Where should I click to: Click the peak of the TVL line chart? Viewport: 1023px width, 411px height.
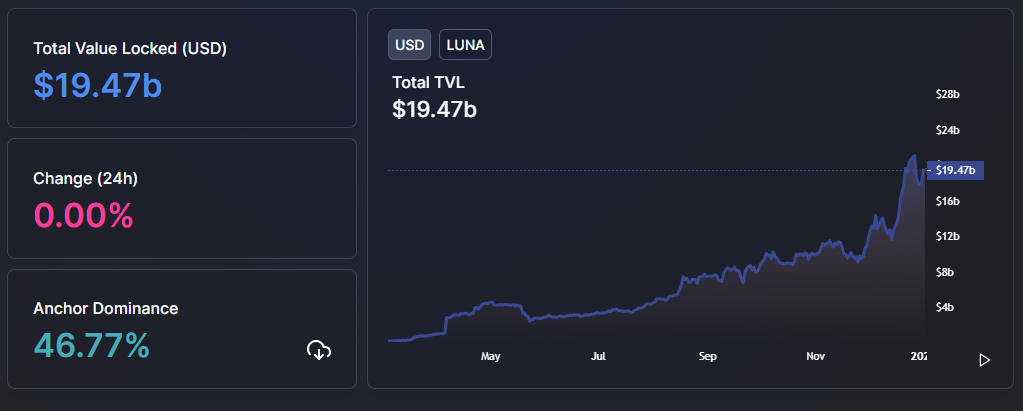[914, 156]
